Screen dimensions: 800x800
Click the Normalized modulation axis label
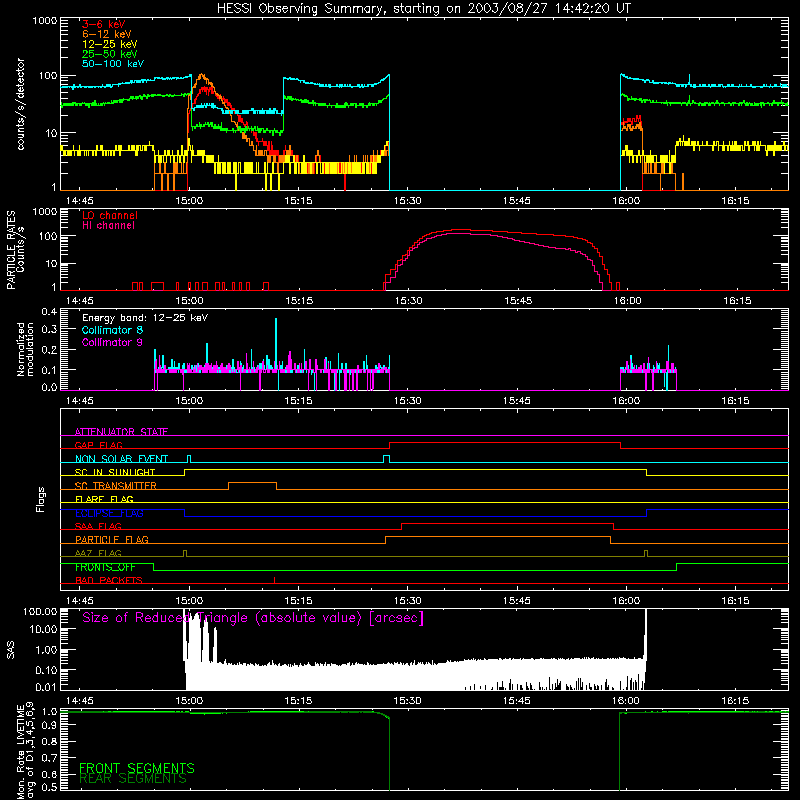click(x=26, y=349)
